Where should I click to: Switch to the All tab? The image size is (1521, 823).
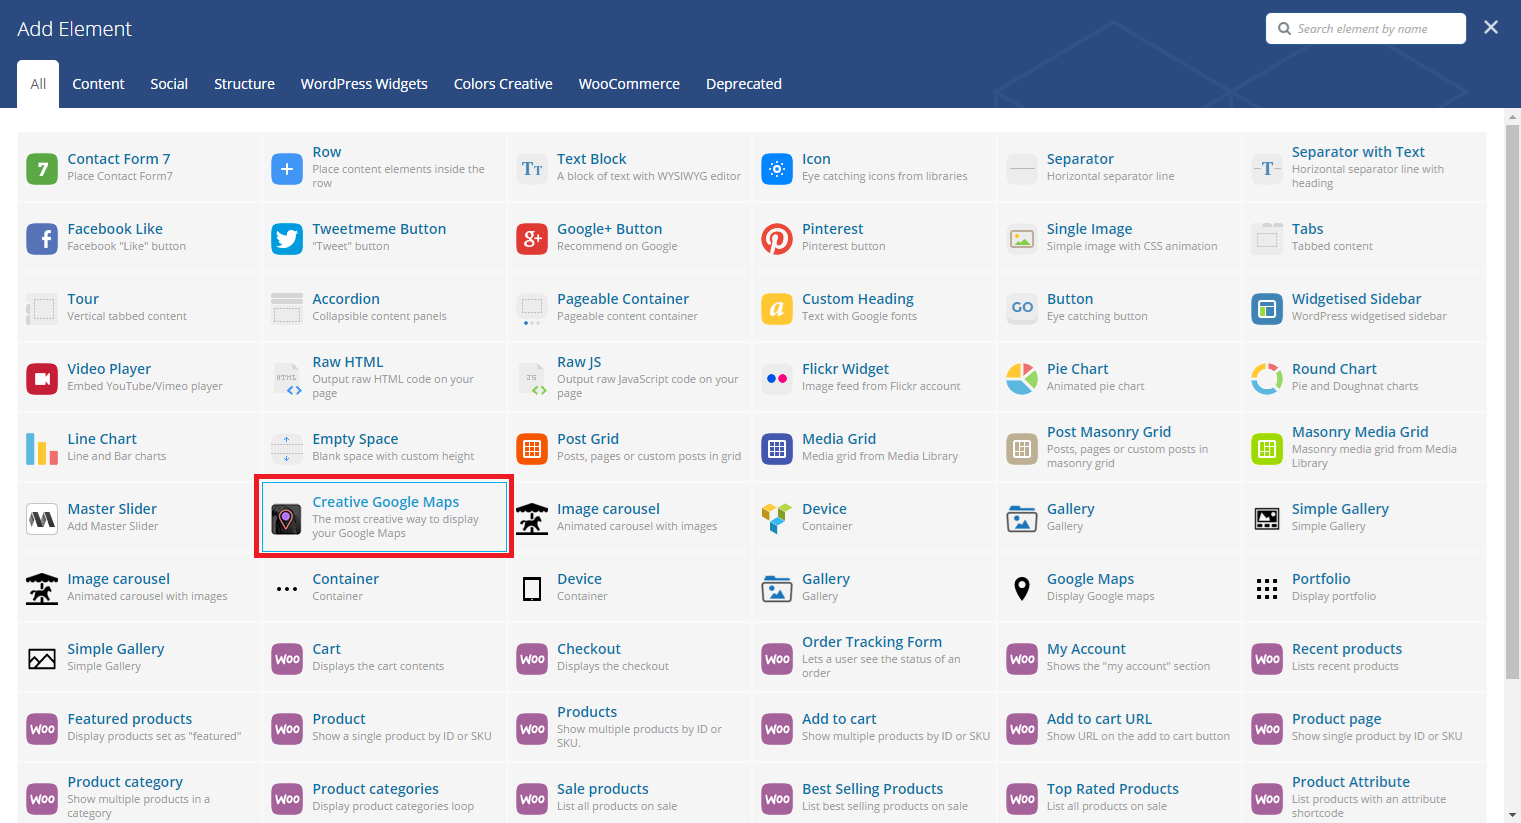click(38, 84)
